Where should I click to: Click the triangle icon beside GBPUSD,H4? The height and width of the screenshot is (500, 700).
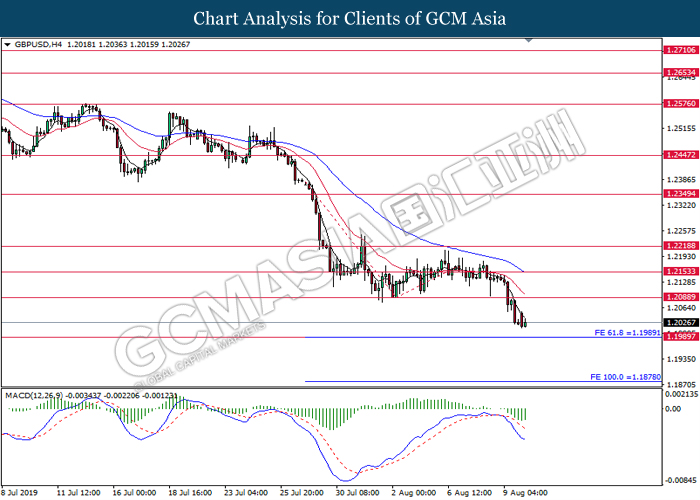[7, 45]
